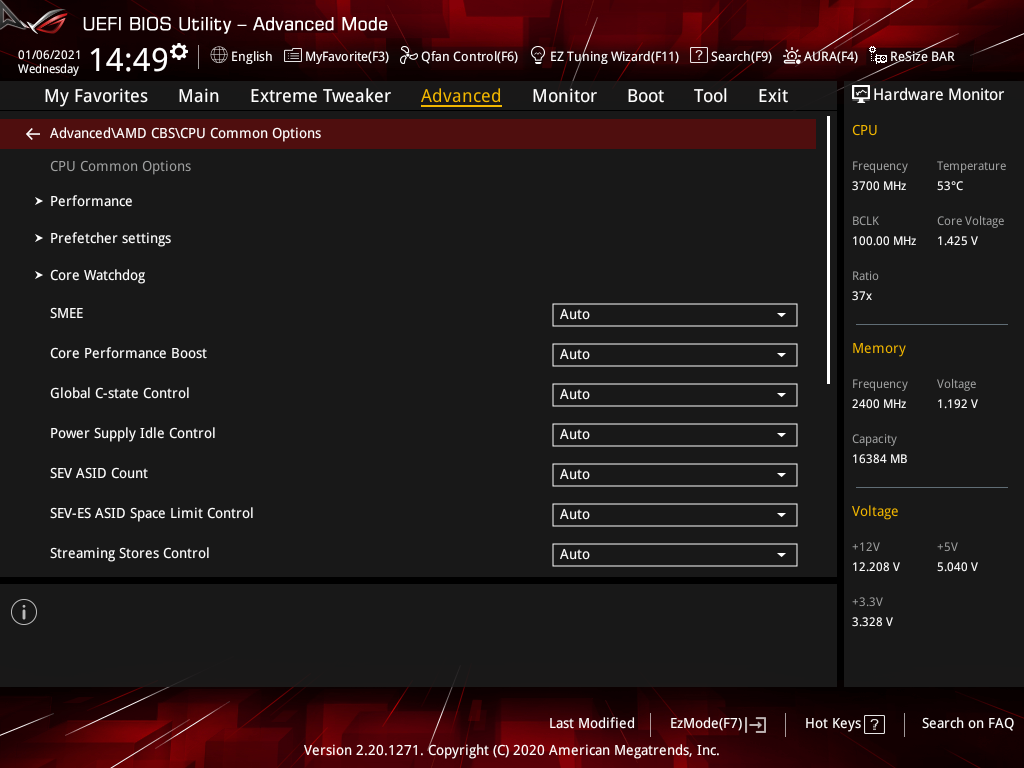Click the Hot Keys question mark box
Viewport: 1024px width, 768px height.
click(x=874, y=724)
